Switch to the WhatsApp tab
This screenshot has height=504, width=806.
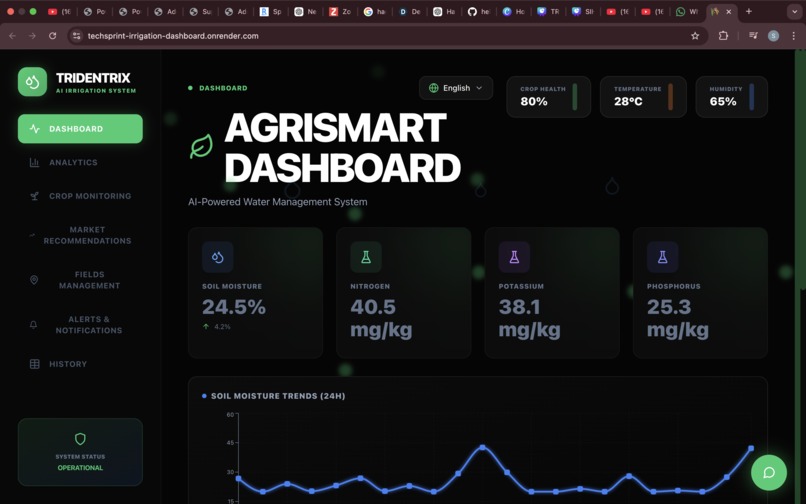(687, 11)
